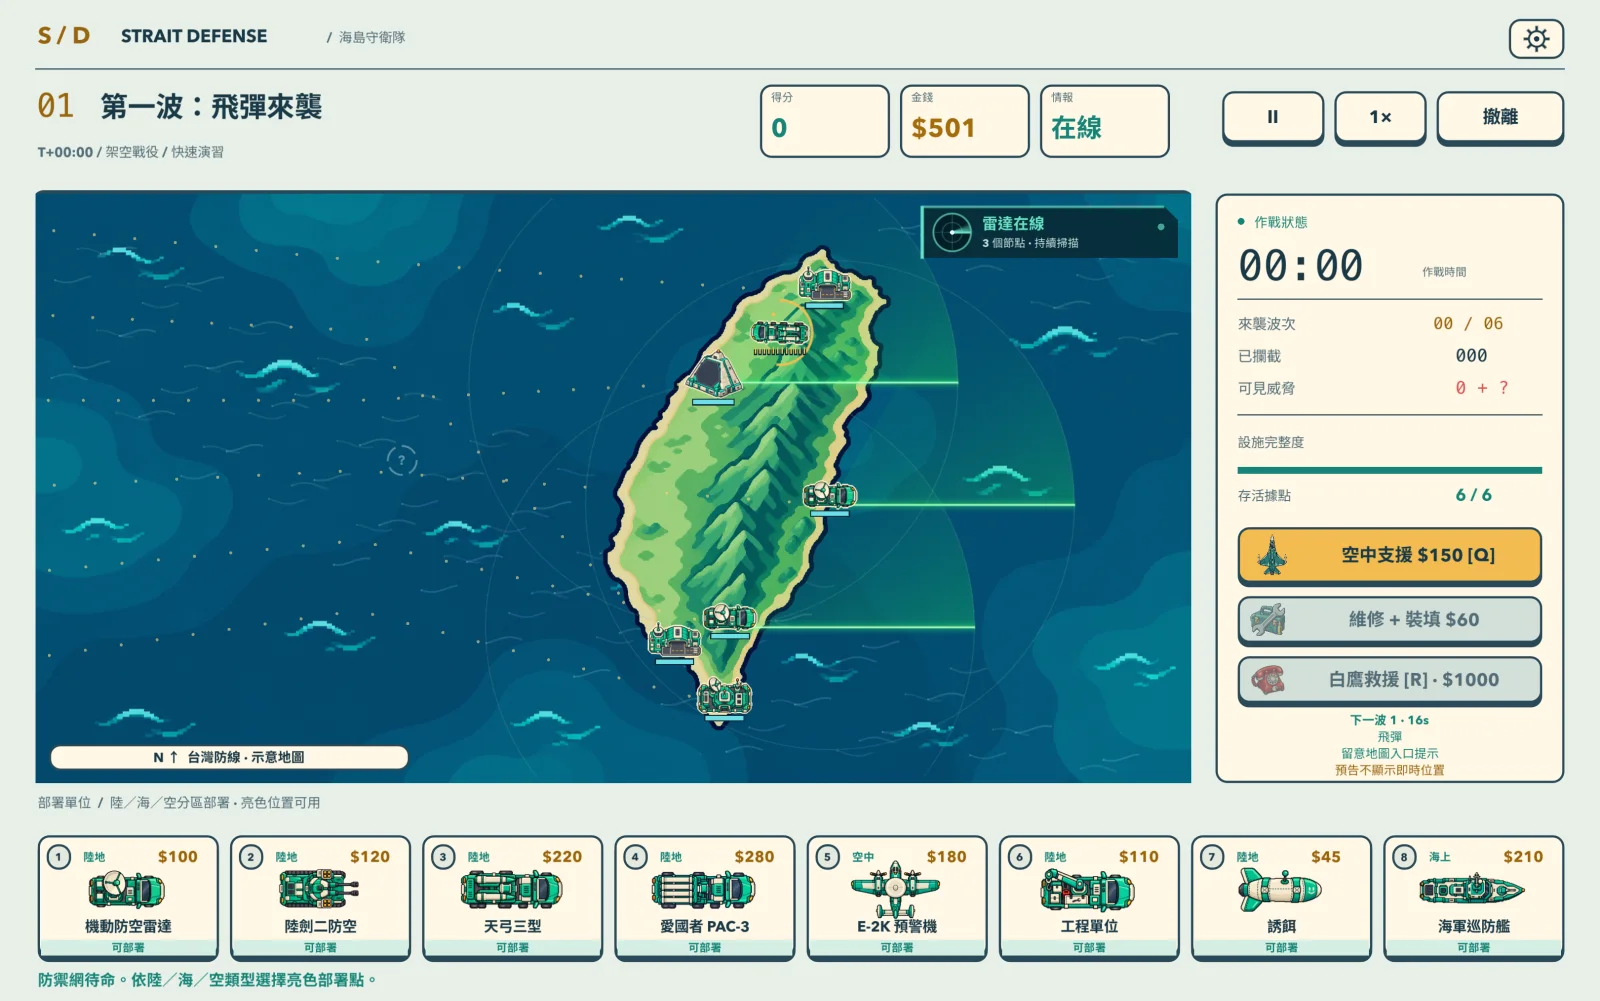
Task: Select the east coast radar vehicle
Action: pos(830,495)
